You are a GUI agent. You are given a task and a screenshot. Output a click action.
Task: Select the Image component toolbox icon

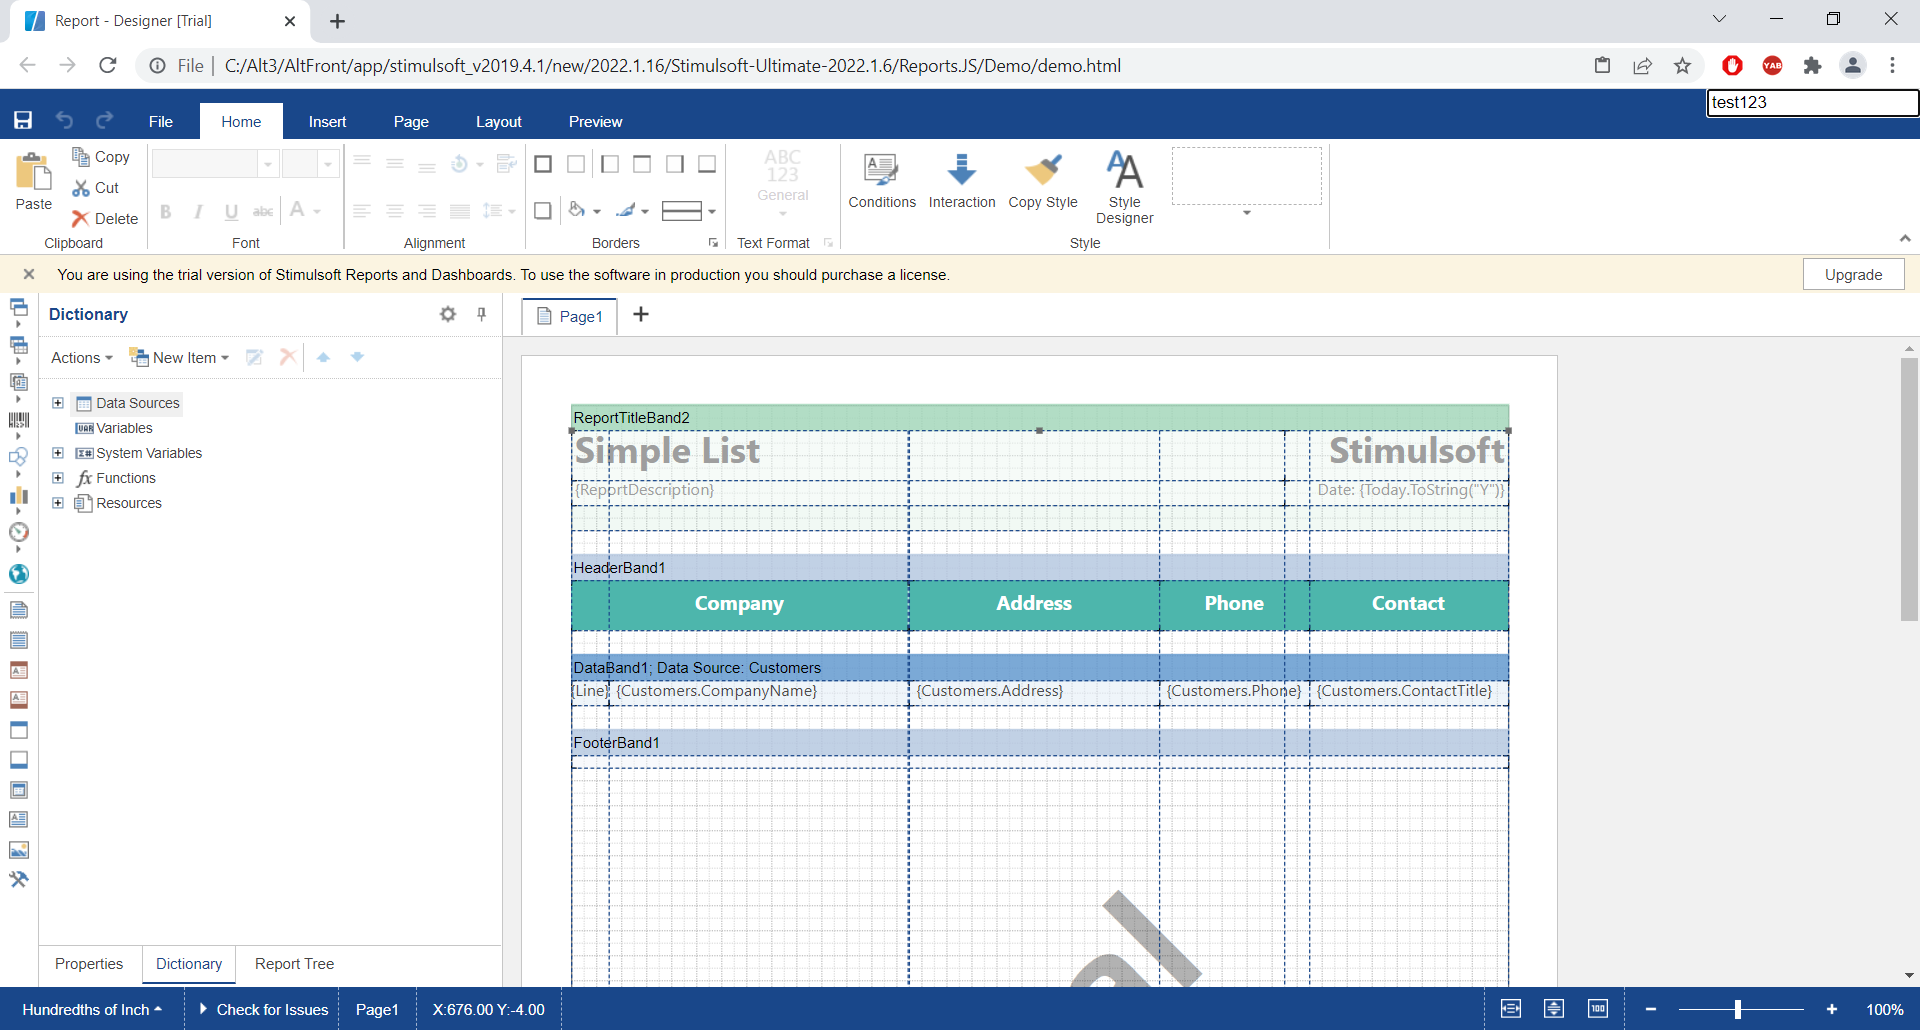click(19, 850)
